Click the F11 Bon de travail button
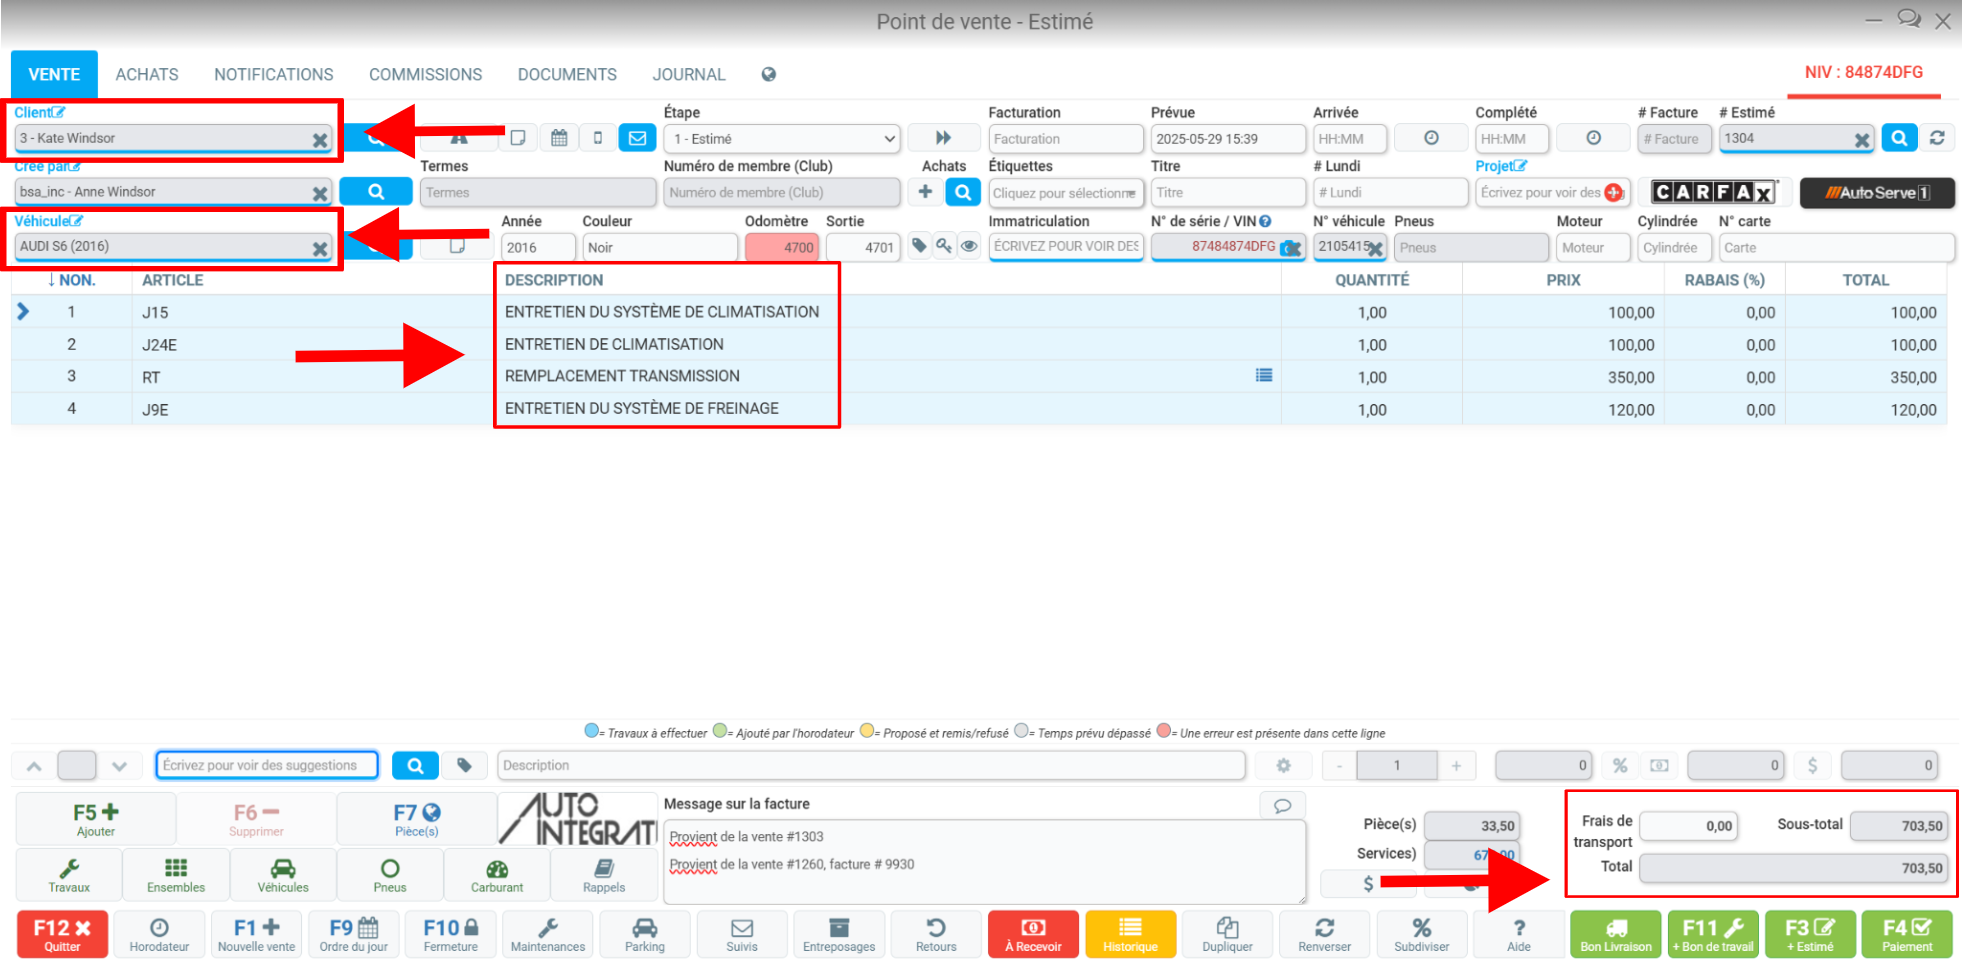The image size is (1962, 965). click(1713, 935)
